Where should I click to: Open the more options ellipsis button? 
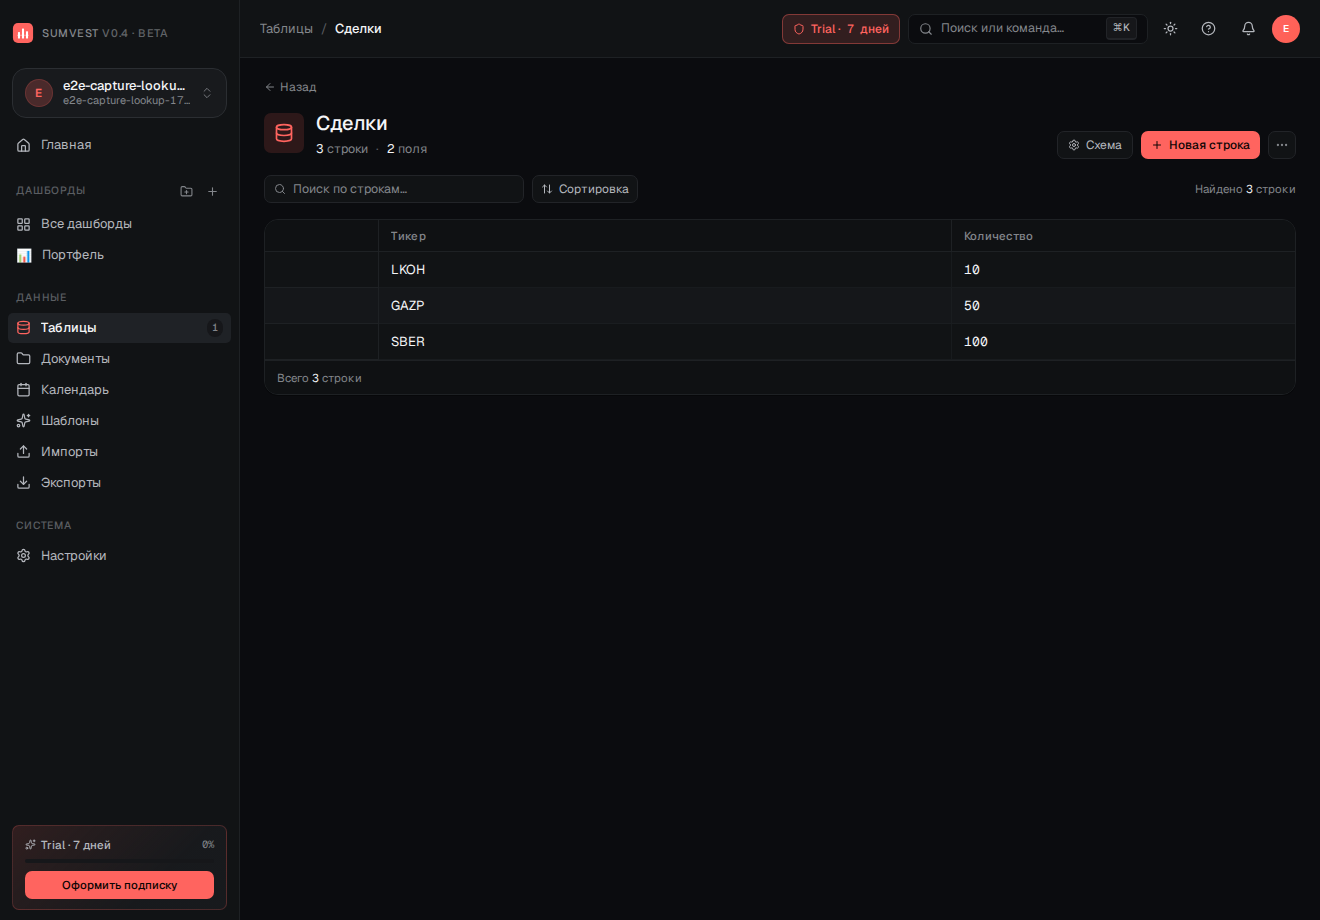click(1282, 145)
